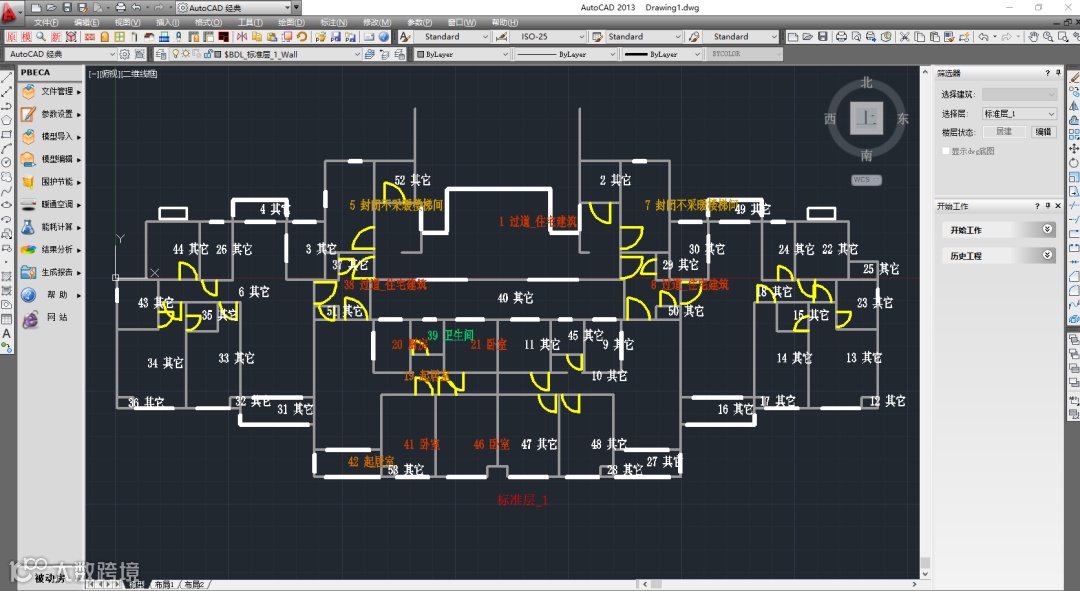Click the drawing area vertical scrollbar up arrow

[925, 72]
